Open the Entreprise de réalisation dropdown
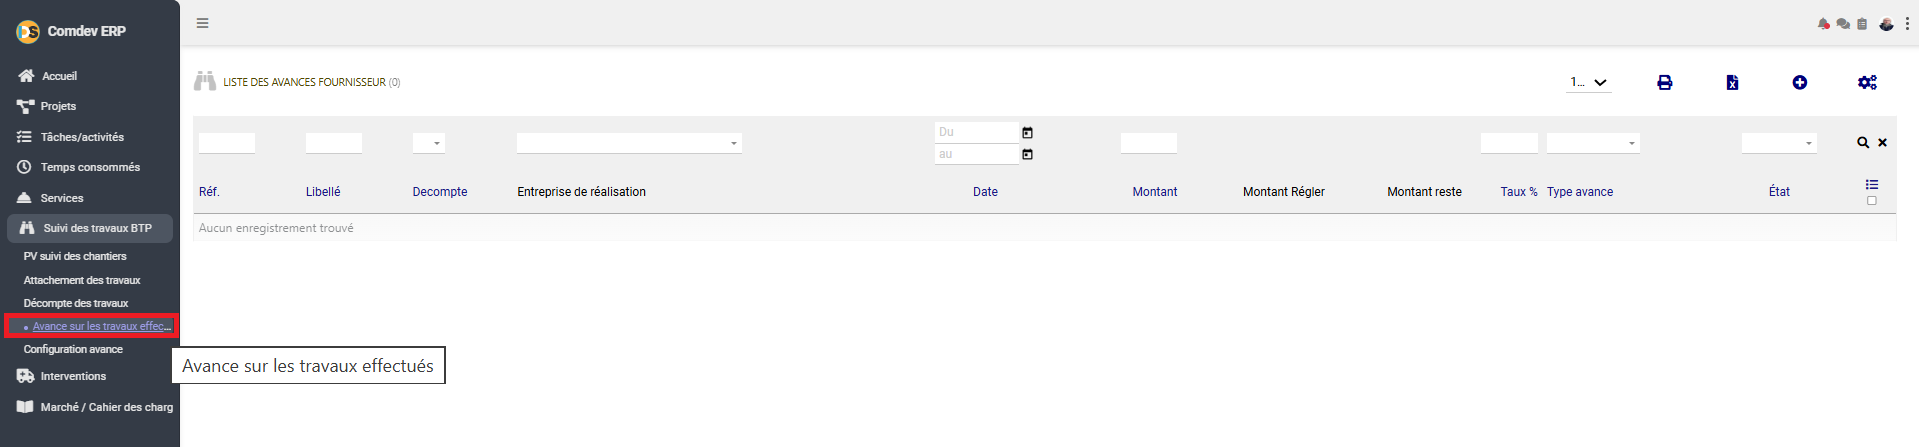This screenshot has height=447, width=1919. point(629,143)
